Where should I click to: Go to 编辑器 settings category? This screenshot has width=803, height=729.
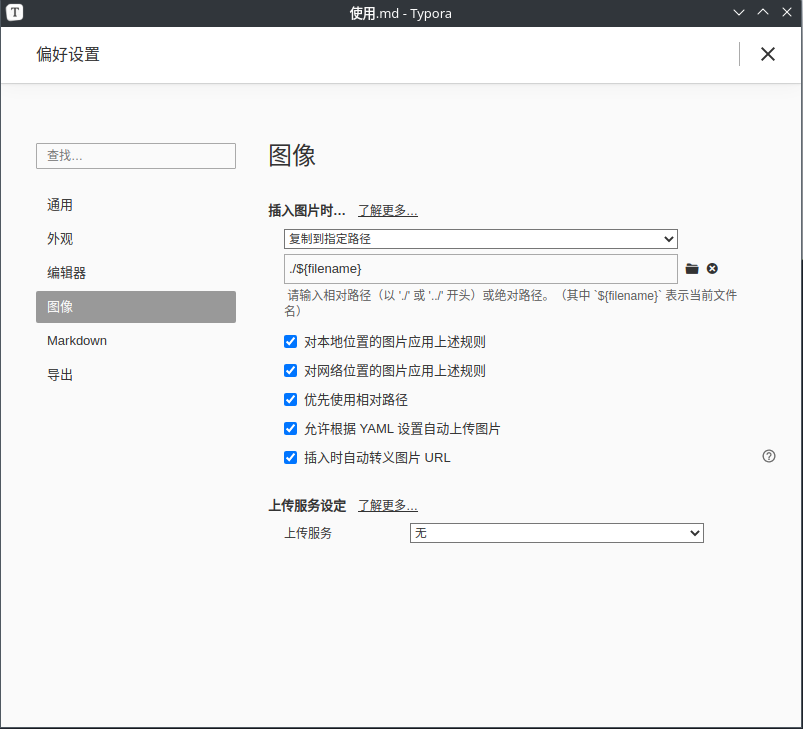click(66, 273)
